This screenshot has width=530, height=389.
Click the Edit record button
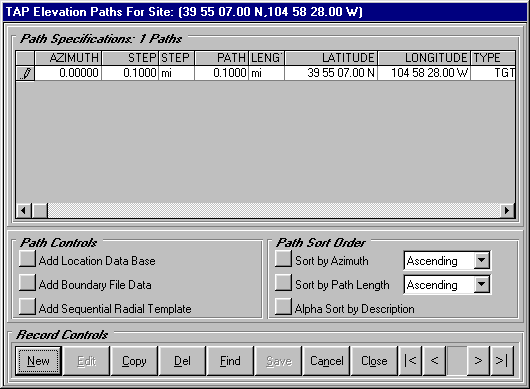(x=87, y=361)
